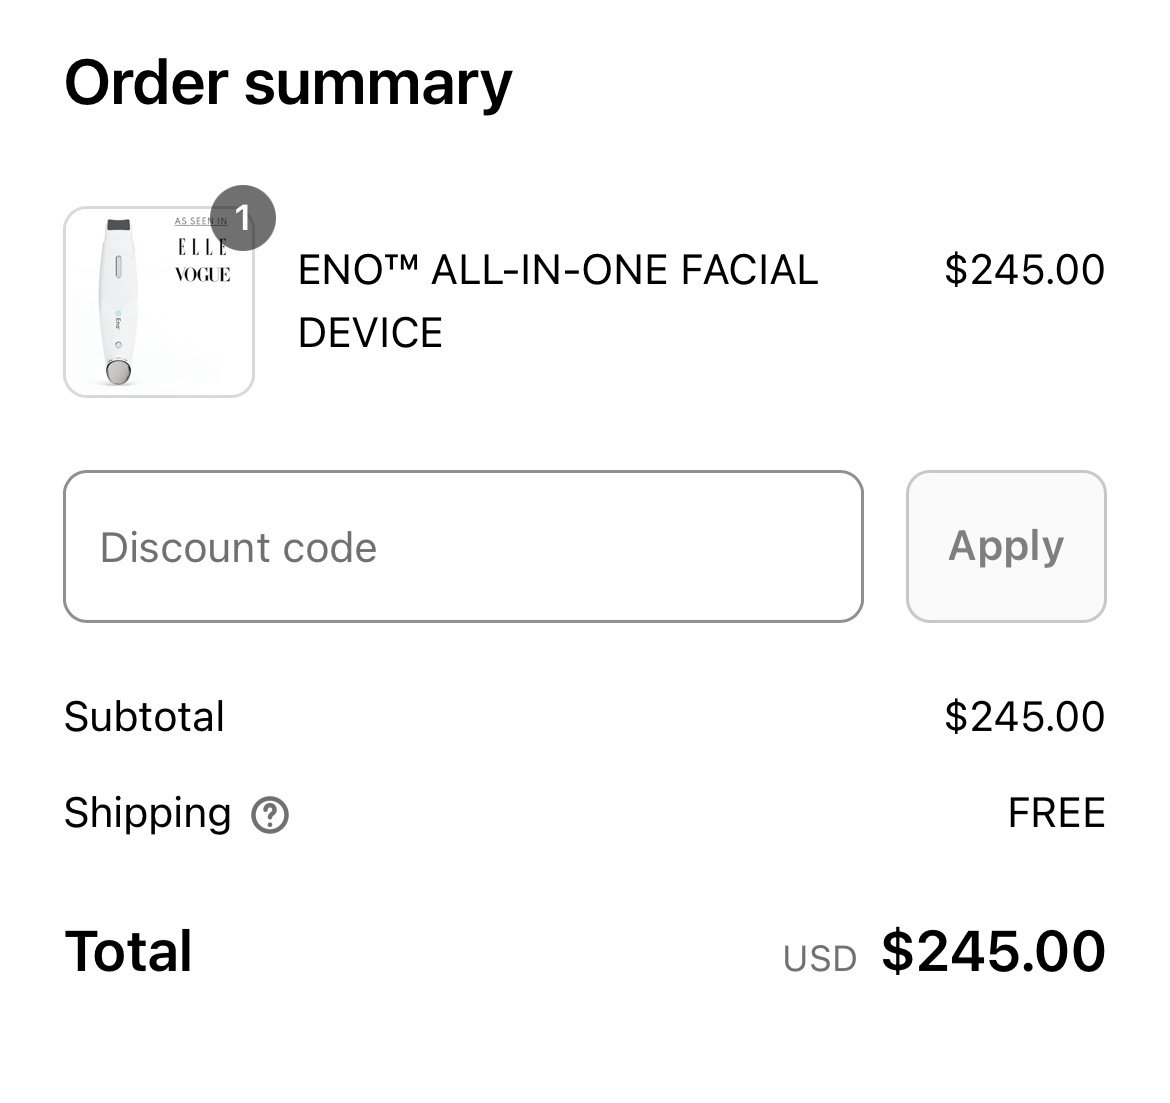Click the Order summary heading
This screenshot has width=1170, height=1103.
tap(288, 84)
